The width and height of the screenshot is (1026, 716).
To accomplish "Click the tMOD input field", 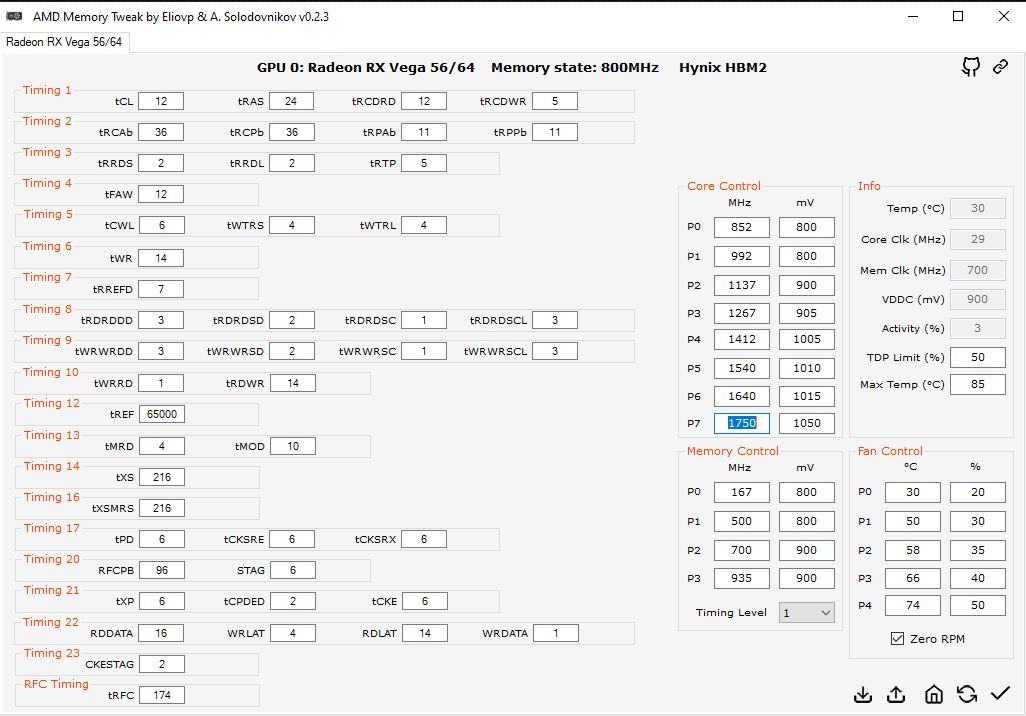I will tap(292, 446).
